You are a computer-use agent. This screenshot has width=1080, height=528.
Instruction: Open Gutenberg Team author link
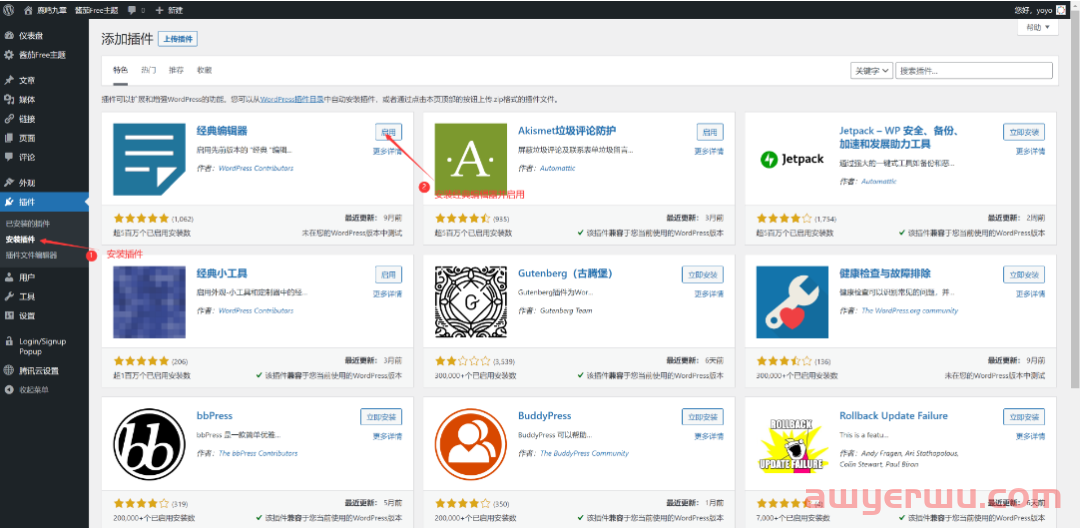[566, 310]
